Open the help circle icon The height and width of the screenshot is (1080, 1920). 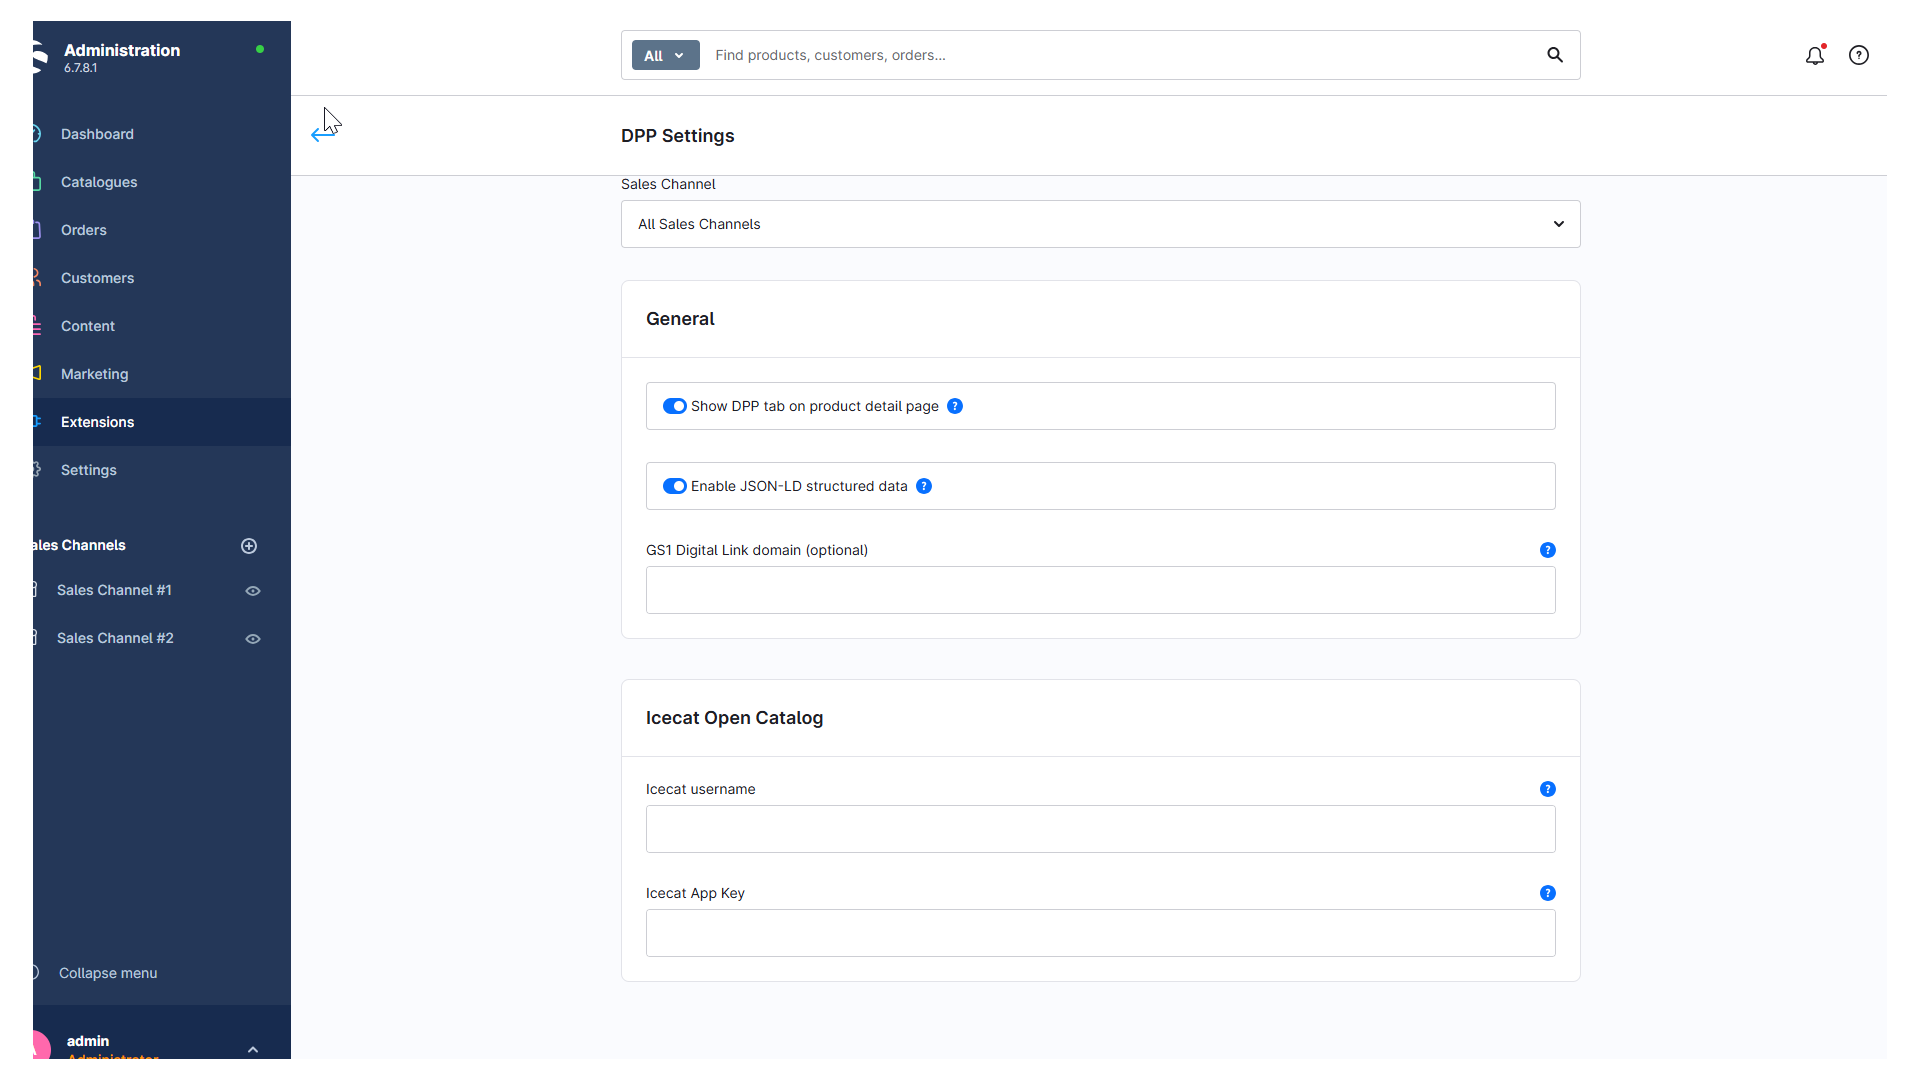1858,56
